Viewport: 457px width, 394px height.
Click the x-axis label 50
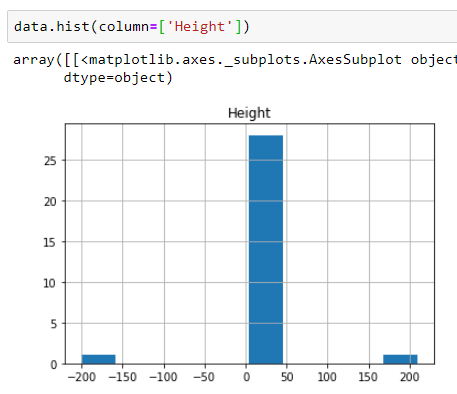point(287,377)
